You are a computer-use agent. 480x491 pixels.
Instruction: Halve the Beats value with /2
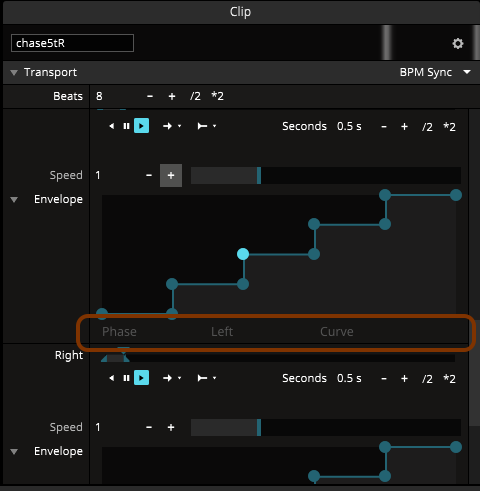point(195,96)
